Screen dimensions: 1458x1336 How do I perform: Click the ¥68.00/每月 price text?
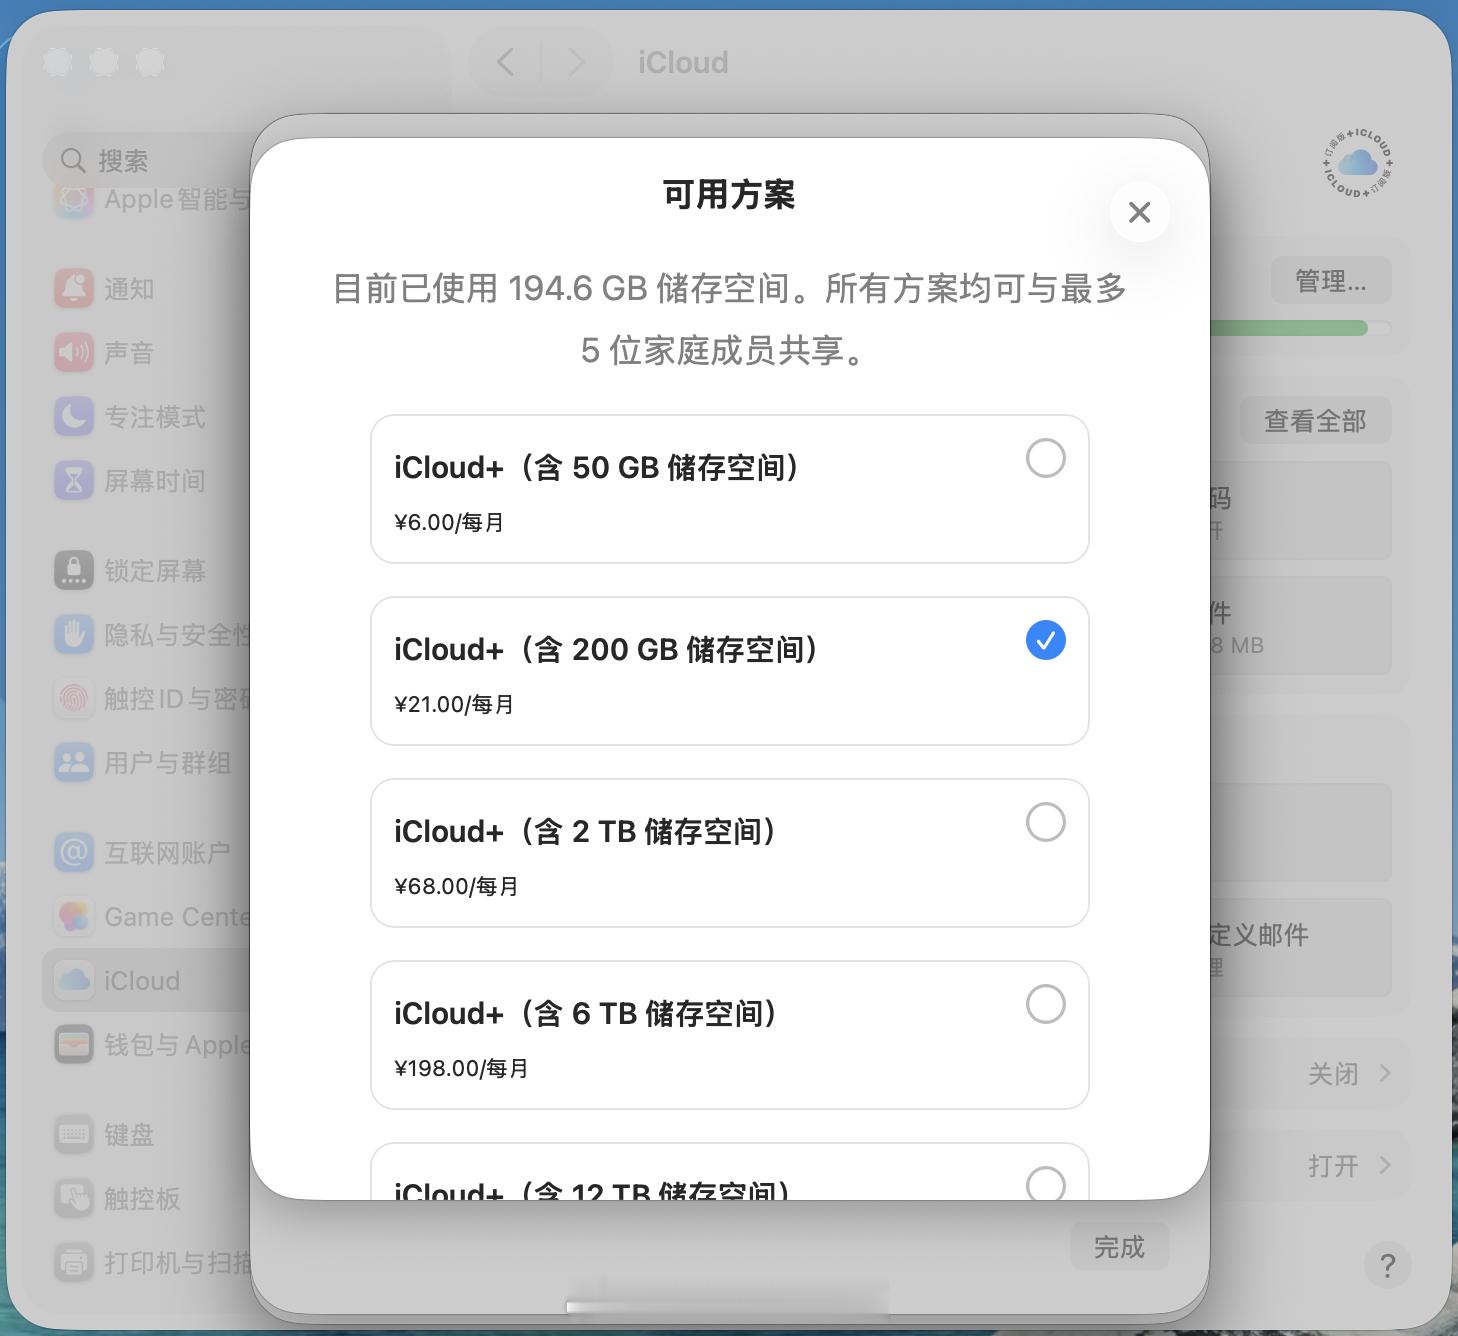[x=456, y=886]
